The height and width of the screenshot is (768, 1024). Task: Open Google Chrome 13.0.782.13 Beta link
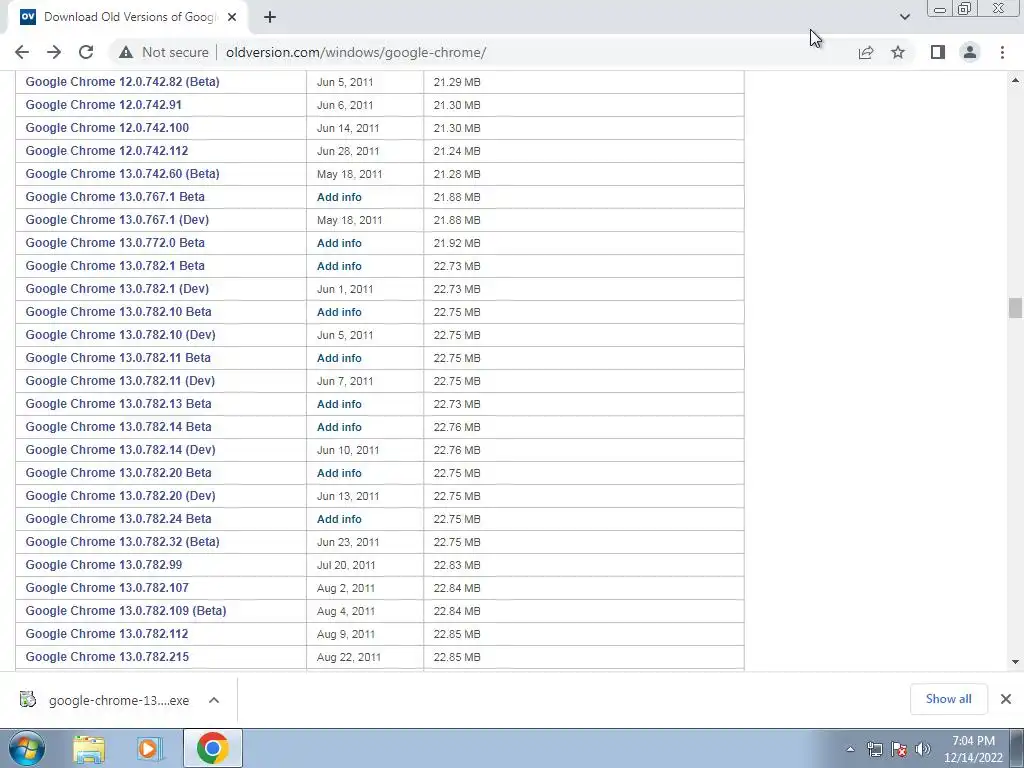point(118,404)
